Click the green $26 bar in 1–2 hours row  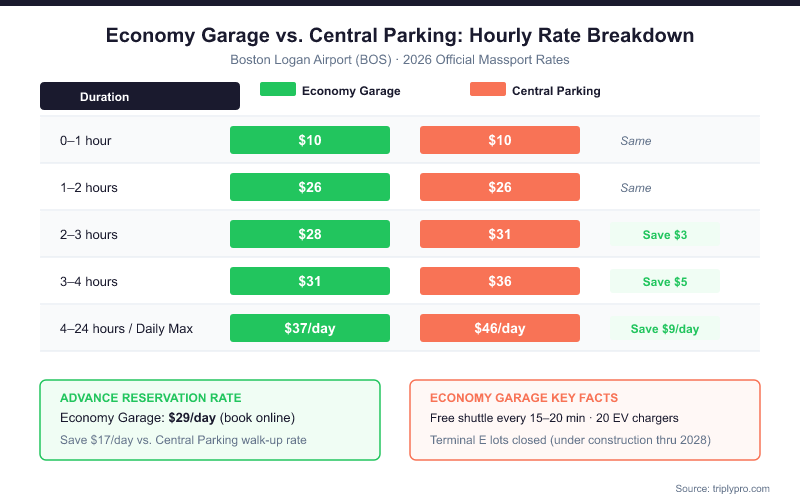[310, 187]
